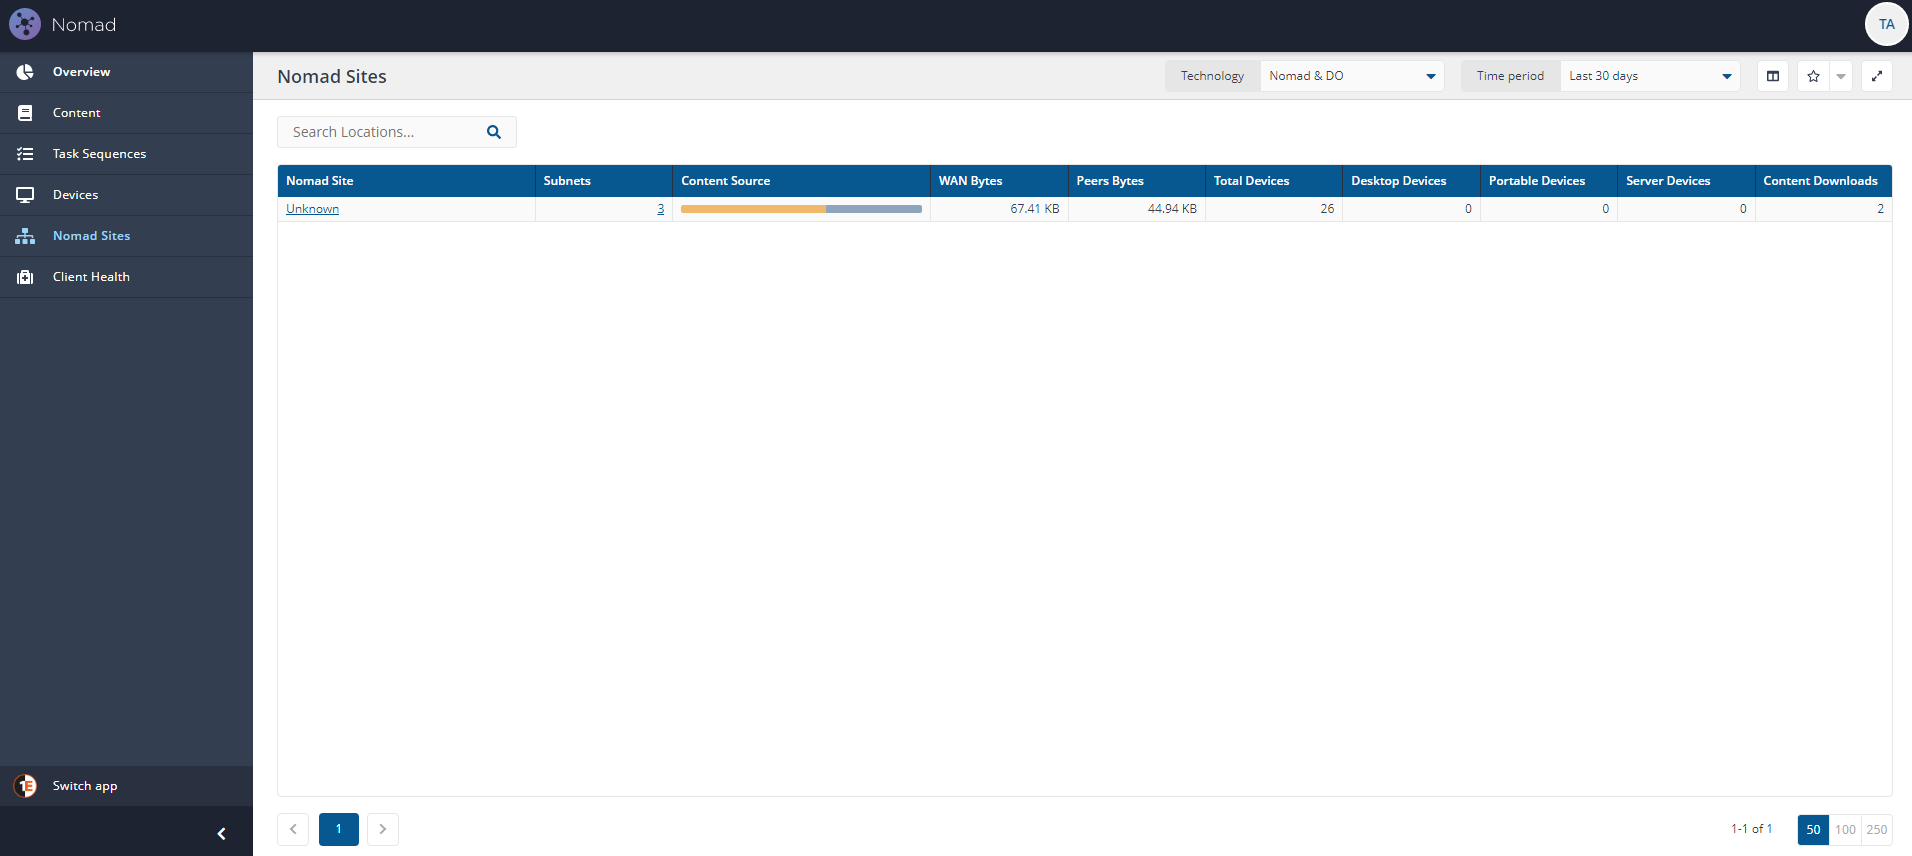The height and width of the screenshot is (856, 1912).
Task: Open the Overview menu item
Action: click(126, 72)
